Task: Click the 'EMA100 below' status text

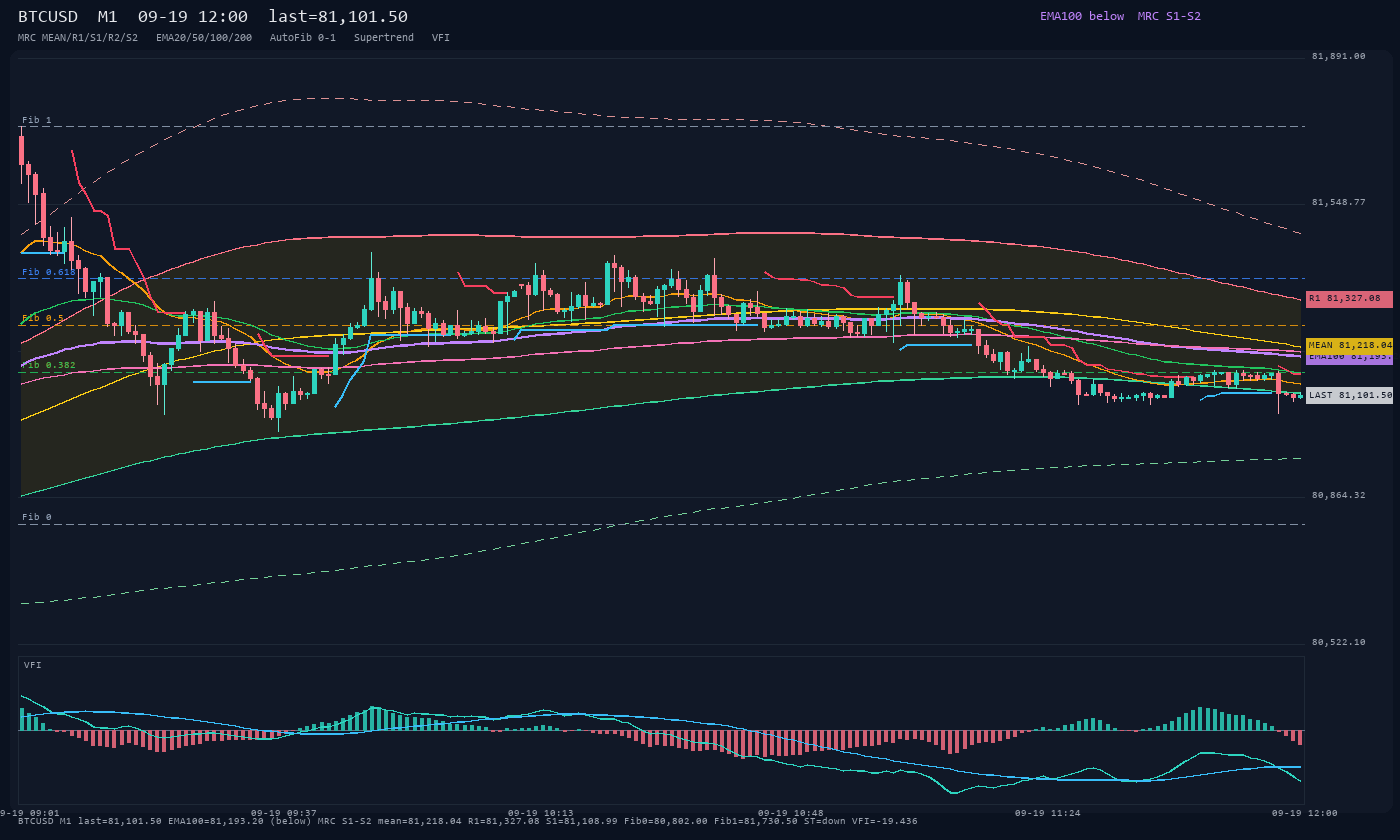Action: coord(1082,16)
